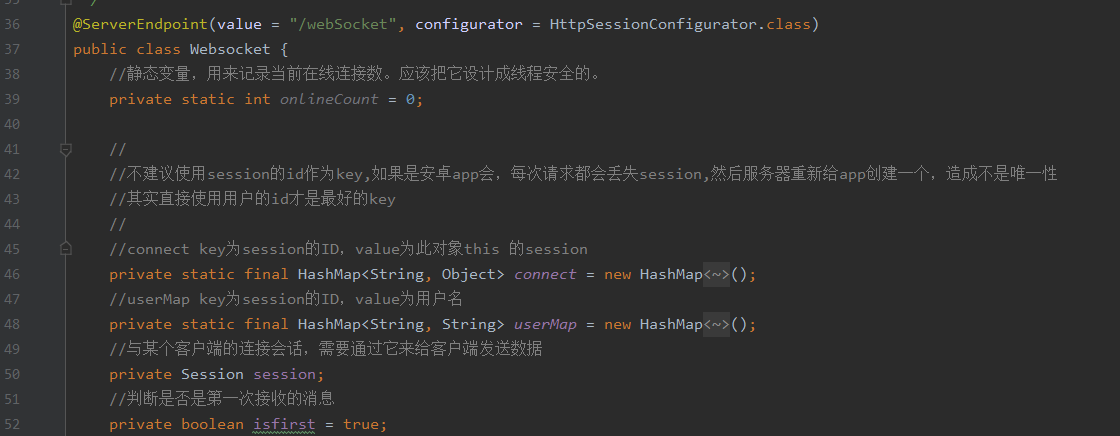
Task: Click the "/webSocket" string literal
Action: pyautogui.click(x=343, y=25)
